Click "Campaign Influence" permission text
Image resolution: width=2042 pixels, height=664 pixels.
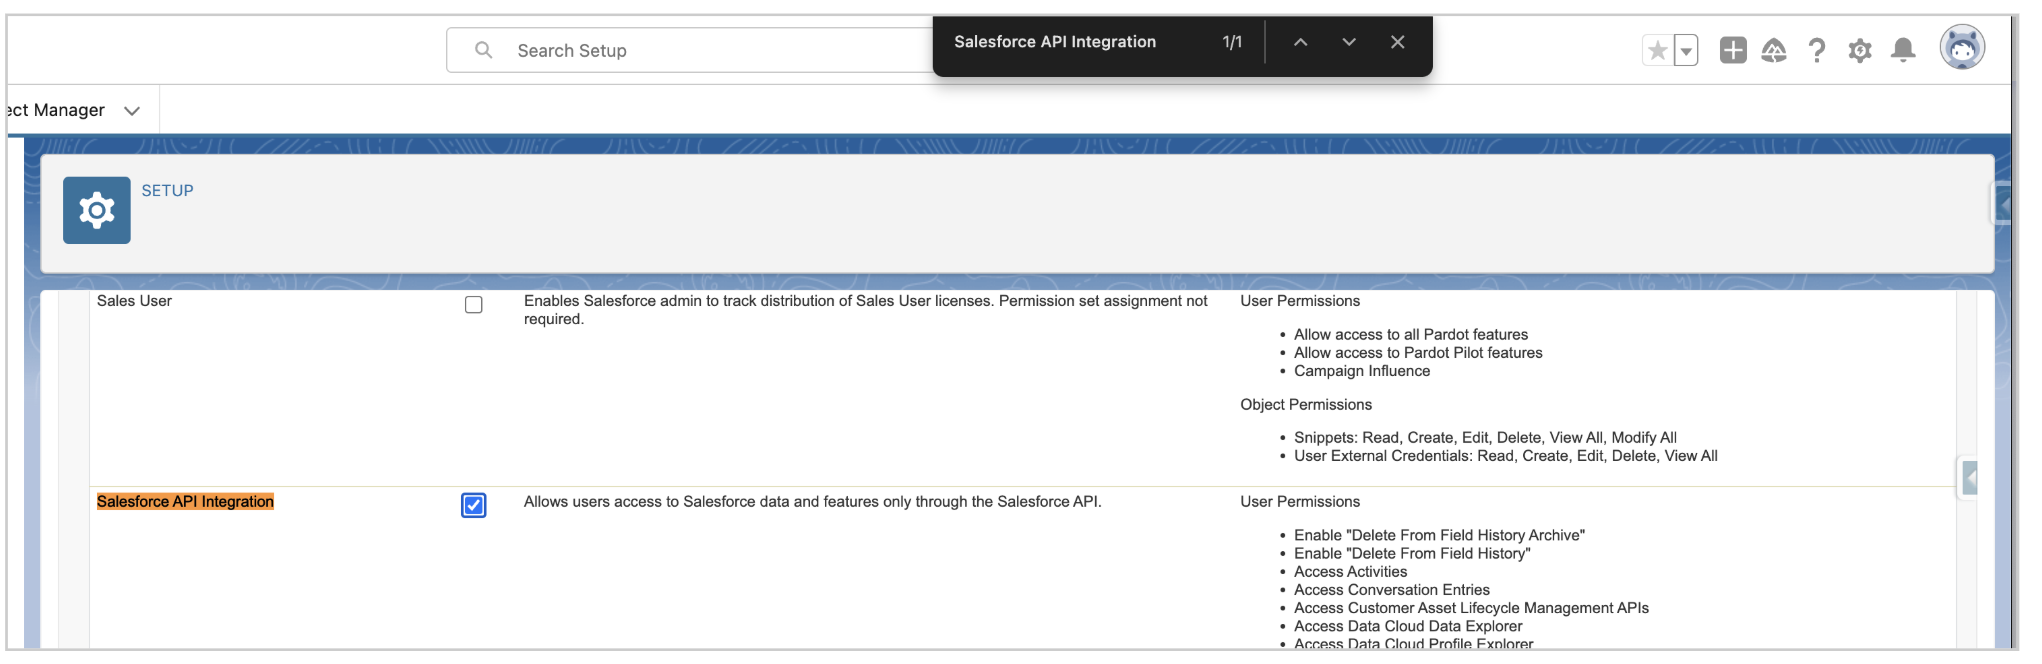(x=1362, y=371)
